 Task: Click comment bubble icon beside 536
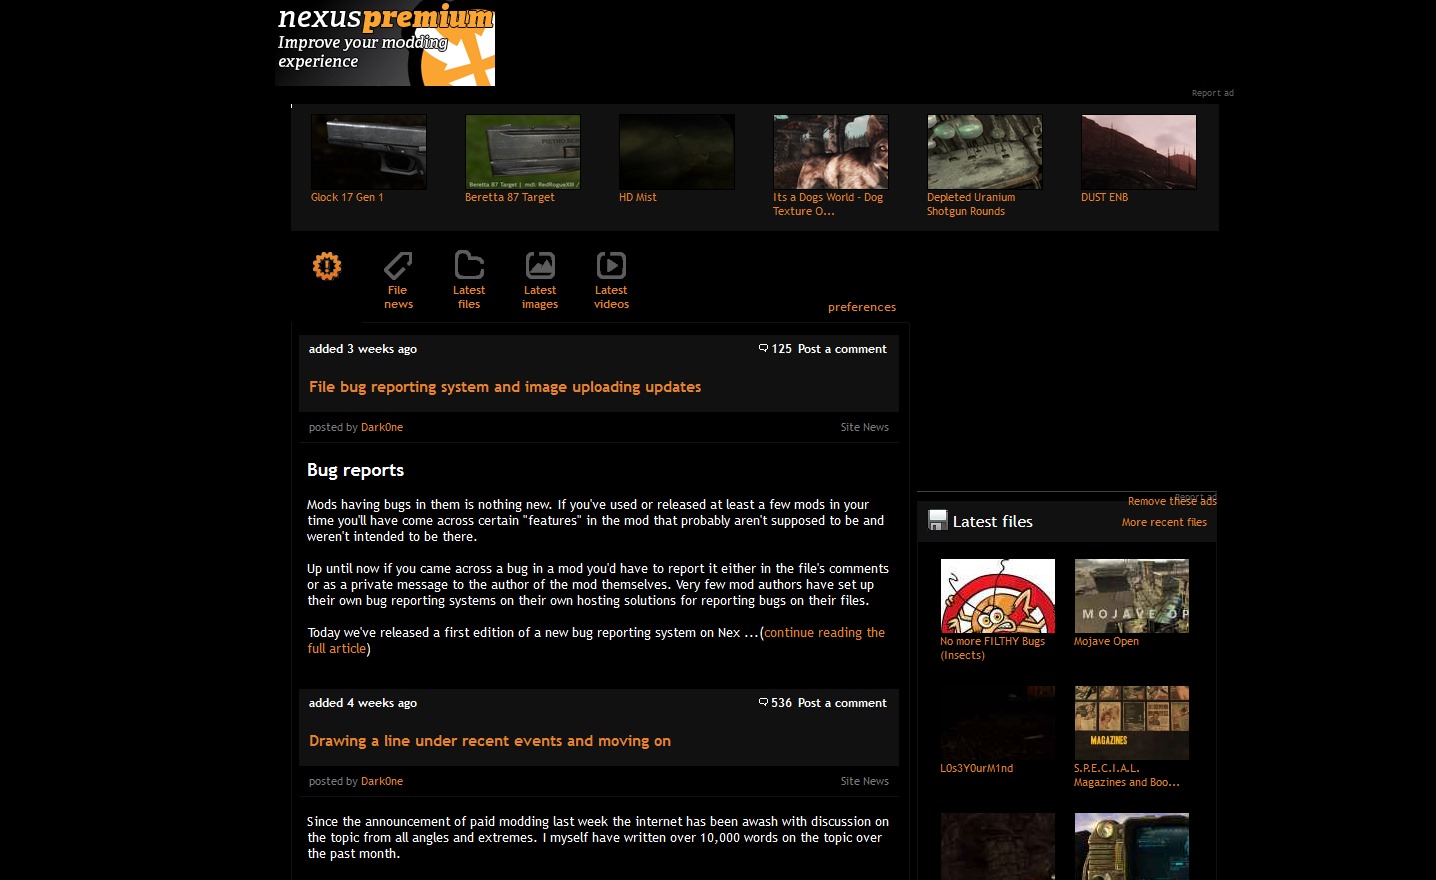click(x=763, y=702)
